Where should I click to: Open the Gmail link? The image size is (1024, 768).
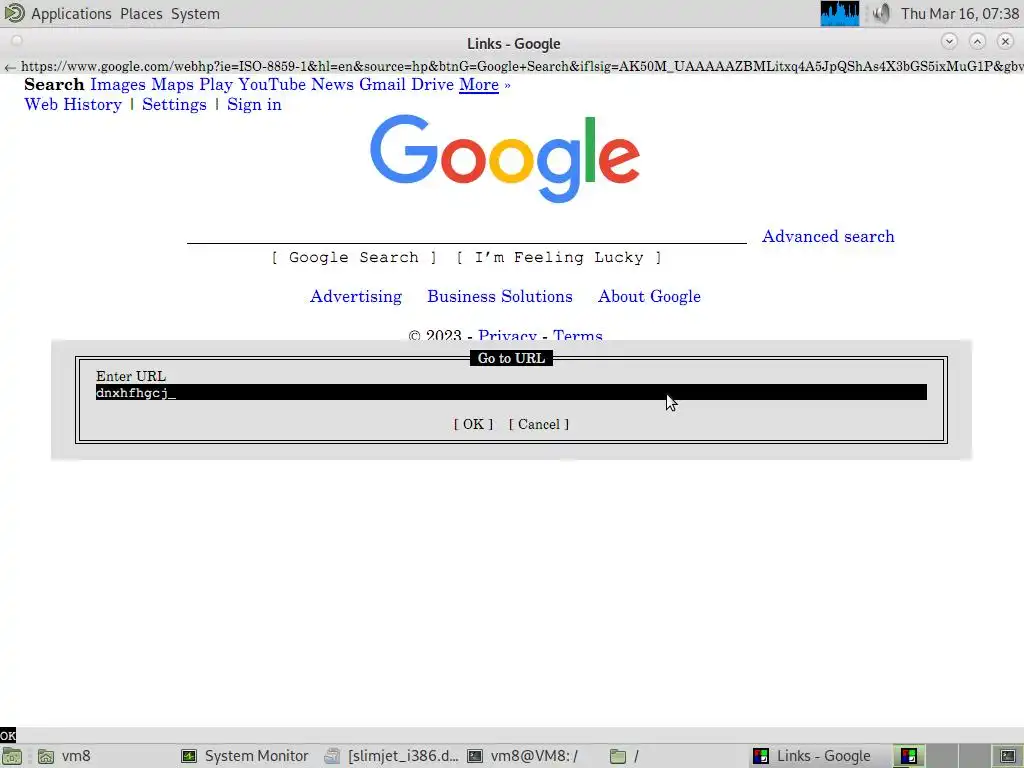[x=383, y=84]
